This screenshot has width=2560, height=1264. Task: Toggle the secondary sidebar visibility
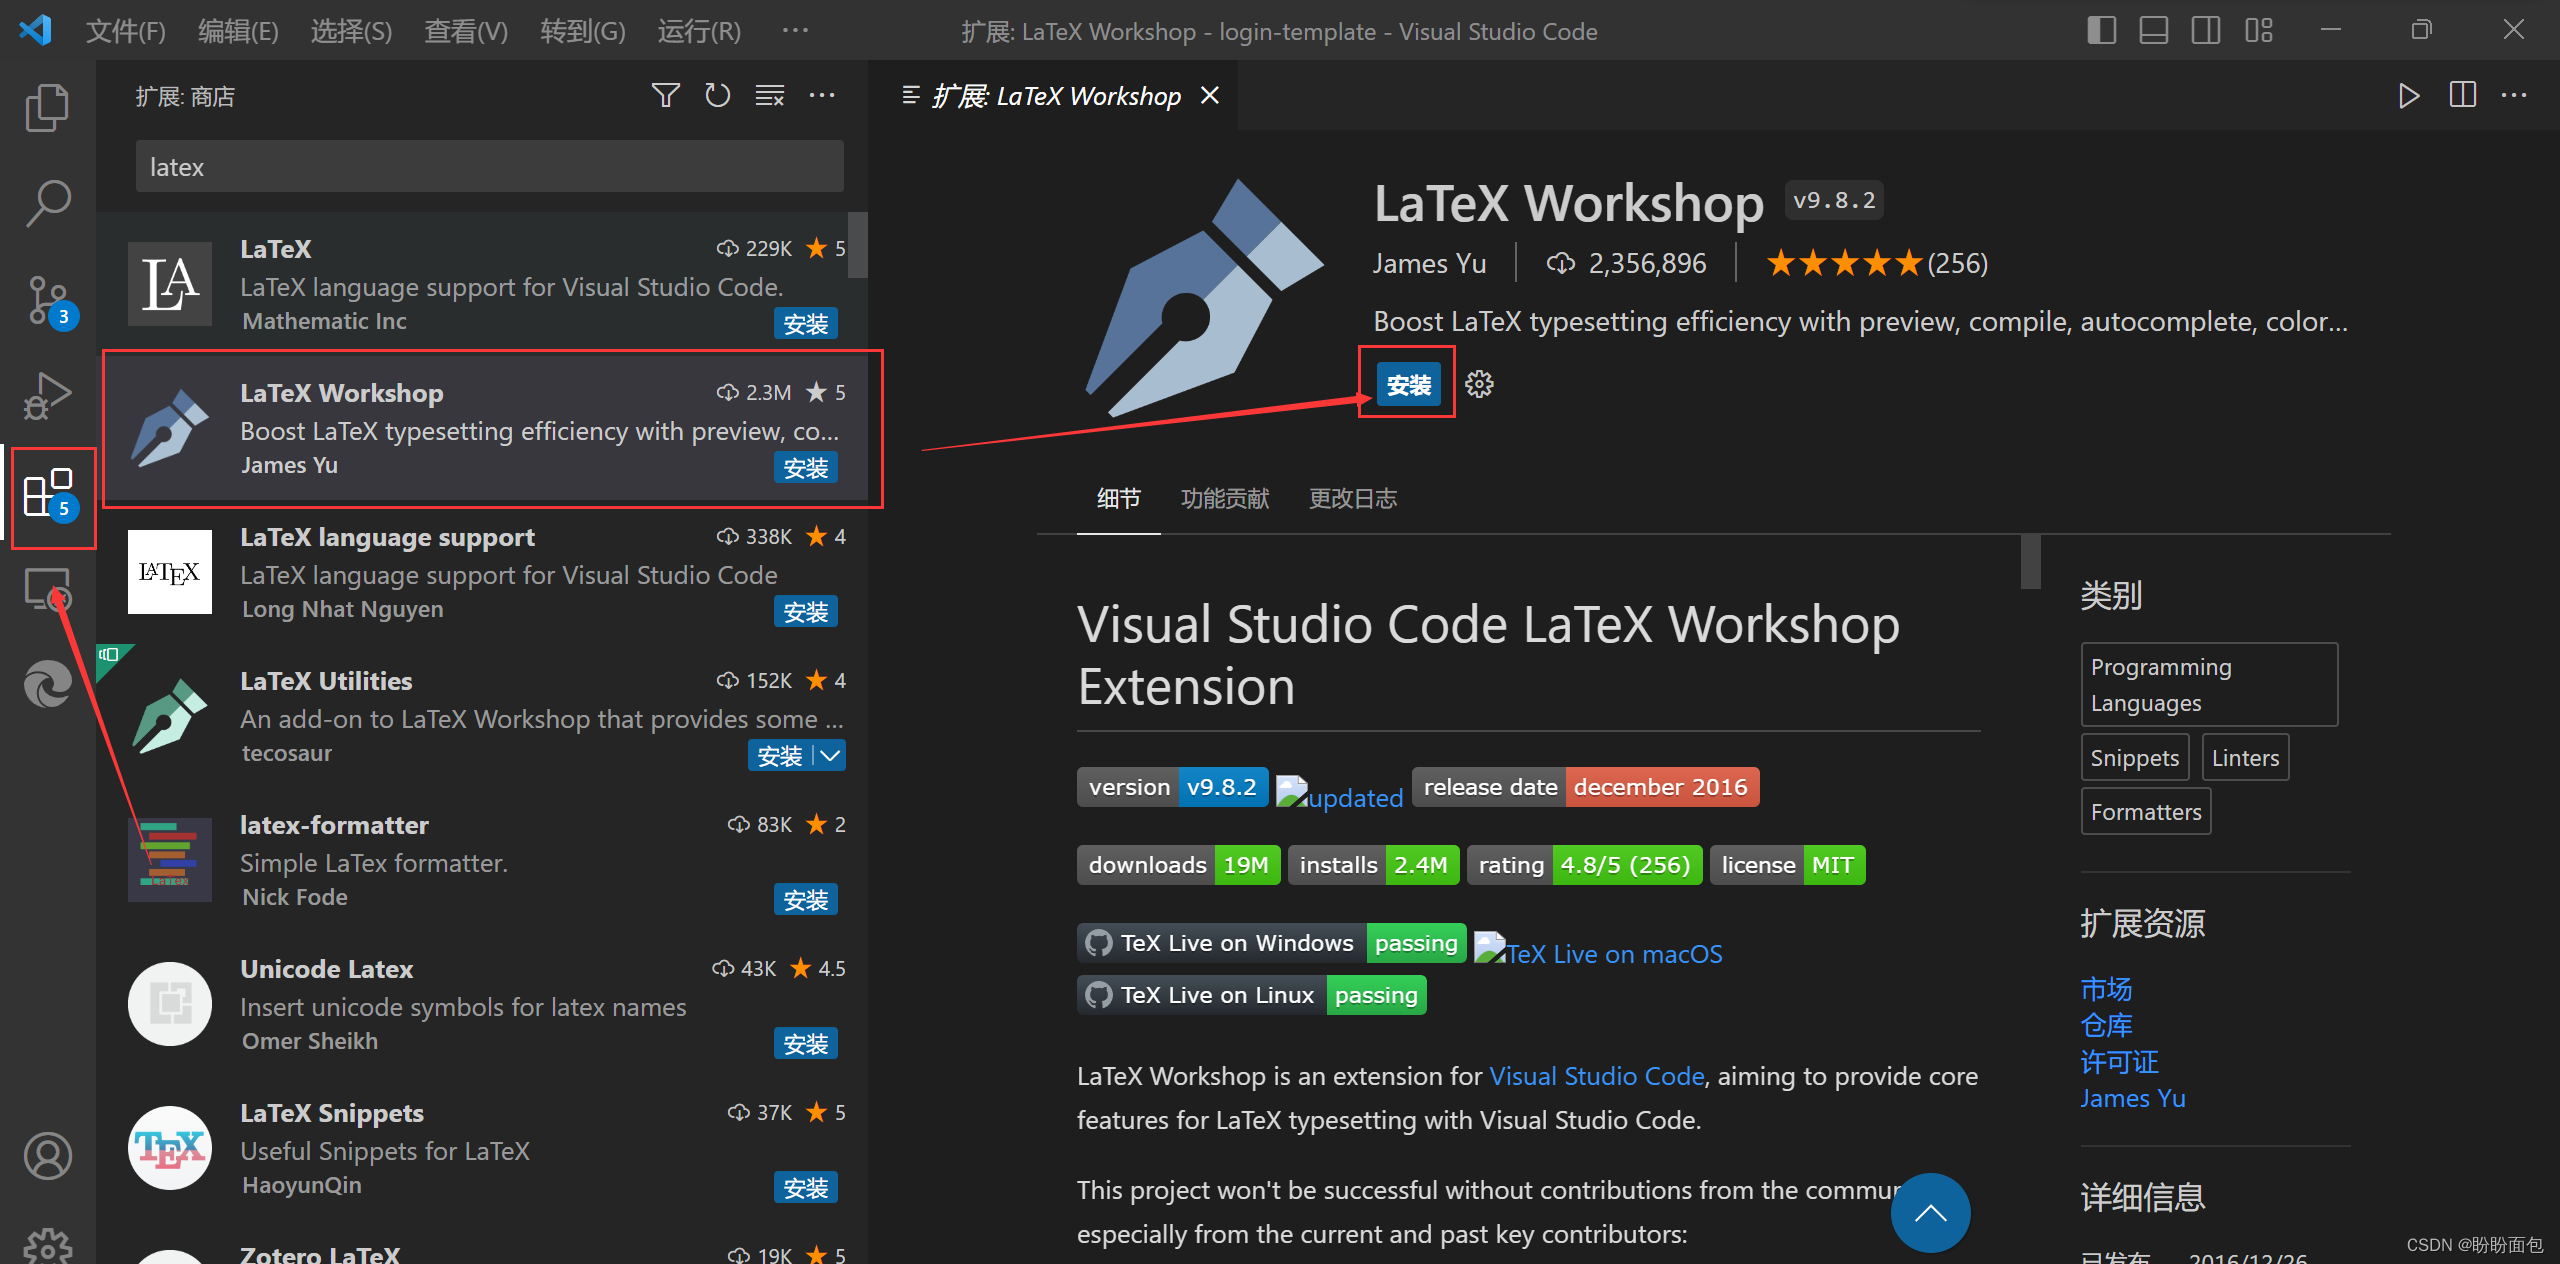(2206, 30)
